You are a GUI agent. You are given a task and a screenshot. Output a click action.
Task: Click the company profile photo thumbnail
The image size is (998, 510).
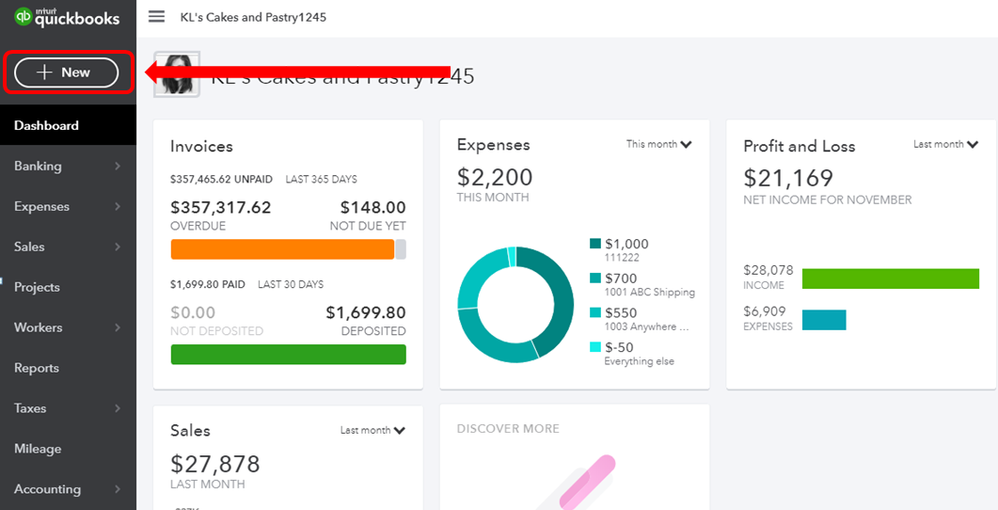pos(177,74)
